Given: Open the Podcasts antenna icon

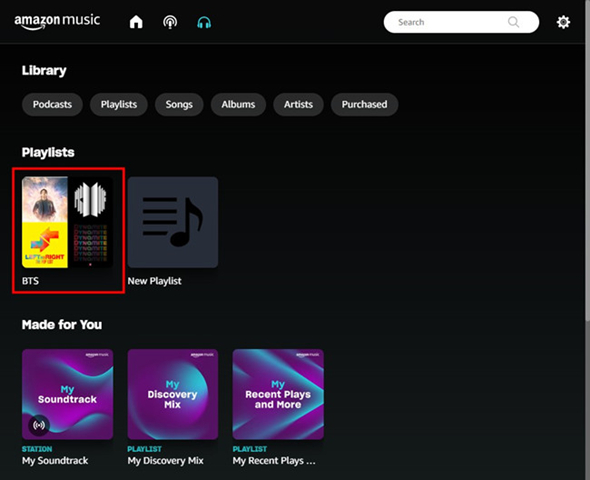Looking at the screenshot, I should (x=170, y=22).
